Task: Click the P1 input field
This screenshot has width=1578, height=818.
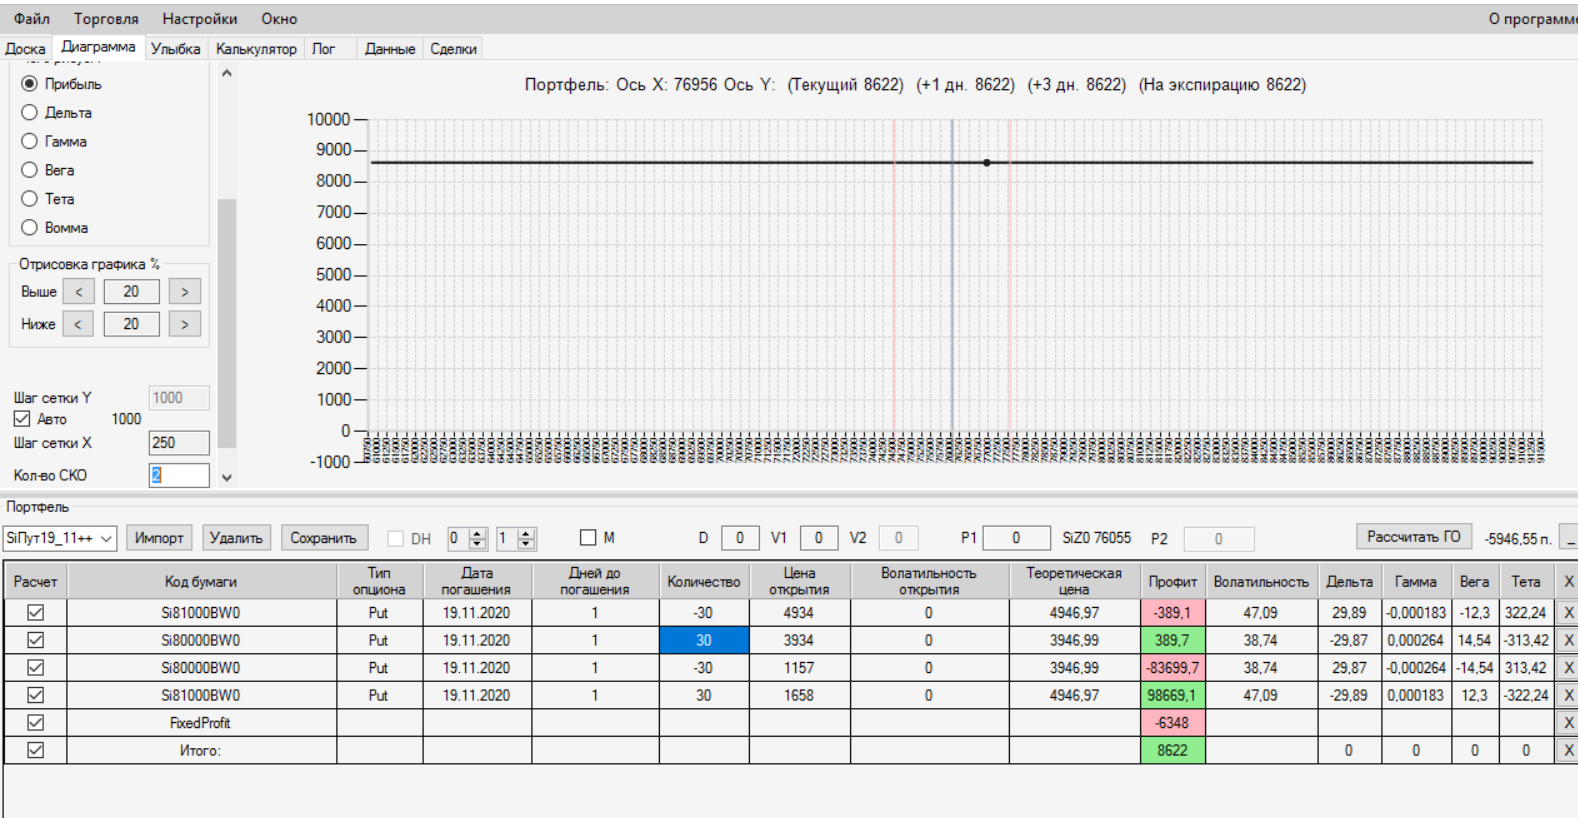Action: tap(1017, 538)
